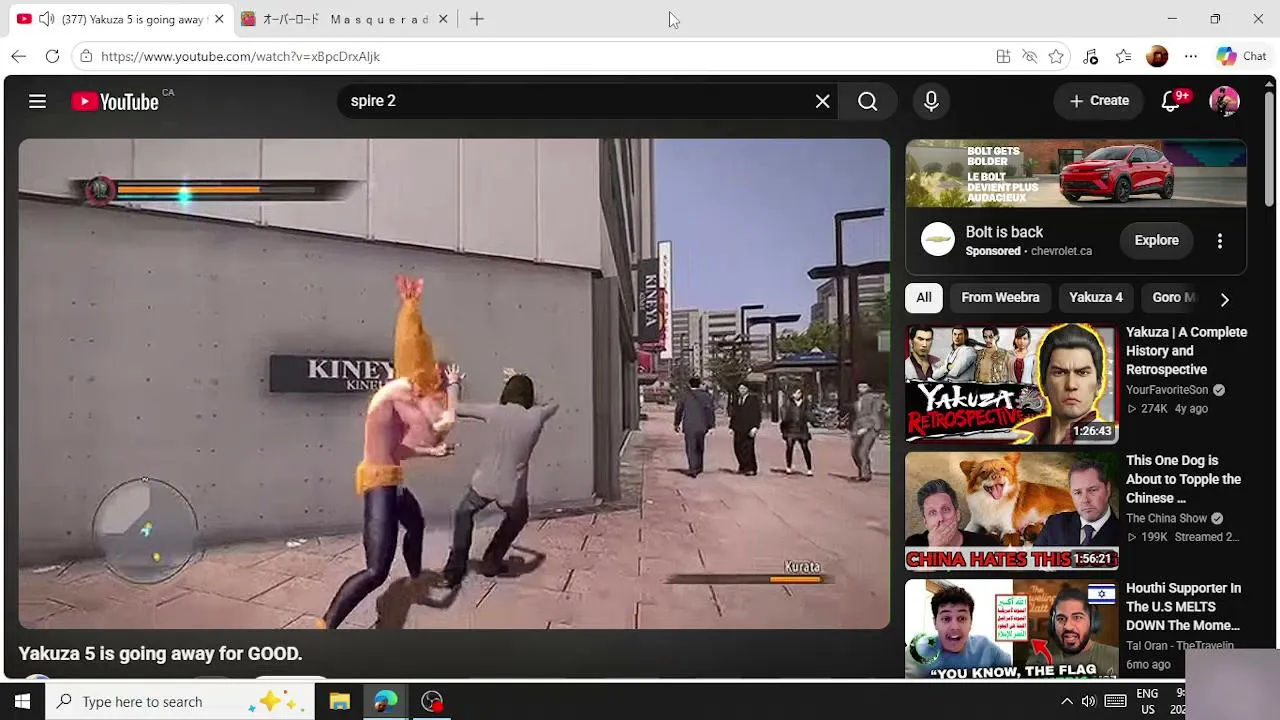
Task: Open the touch keyboard from the tray
Action: click(x=1116, y=701)
